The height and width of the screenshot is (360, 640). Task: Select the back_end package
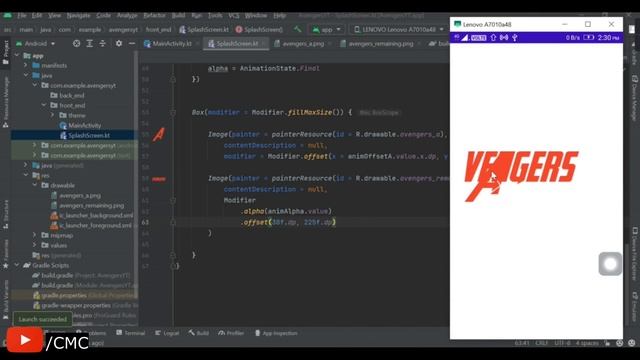72,95
